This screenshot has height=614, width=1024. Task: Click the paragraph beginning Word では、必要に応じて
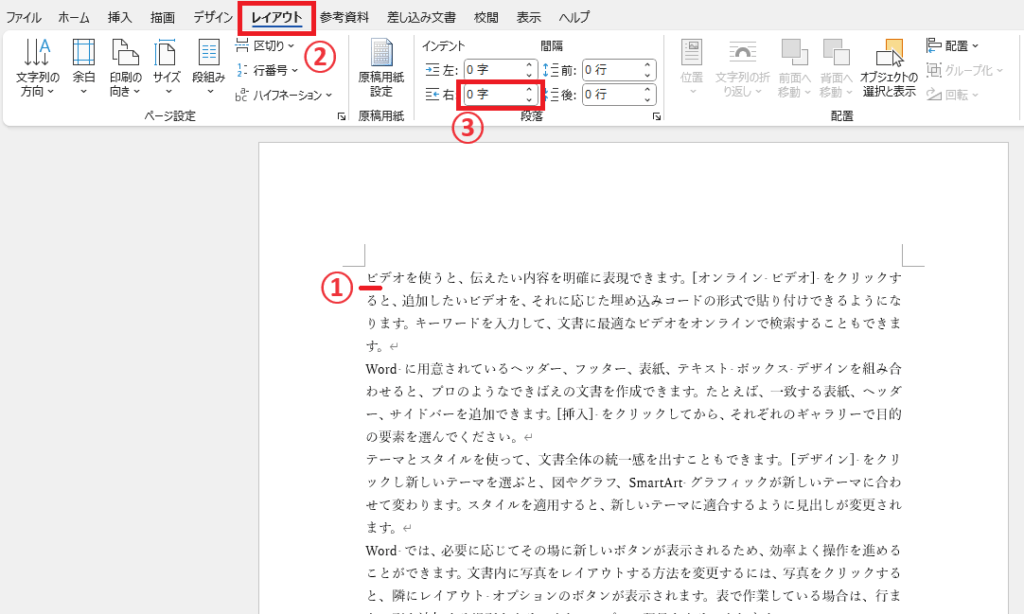click(633, 581)
